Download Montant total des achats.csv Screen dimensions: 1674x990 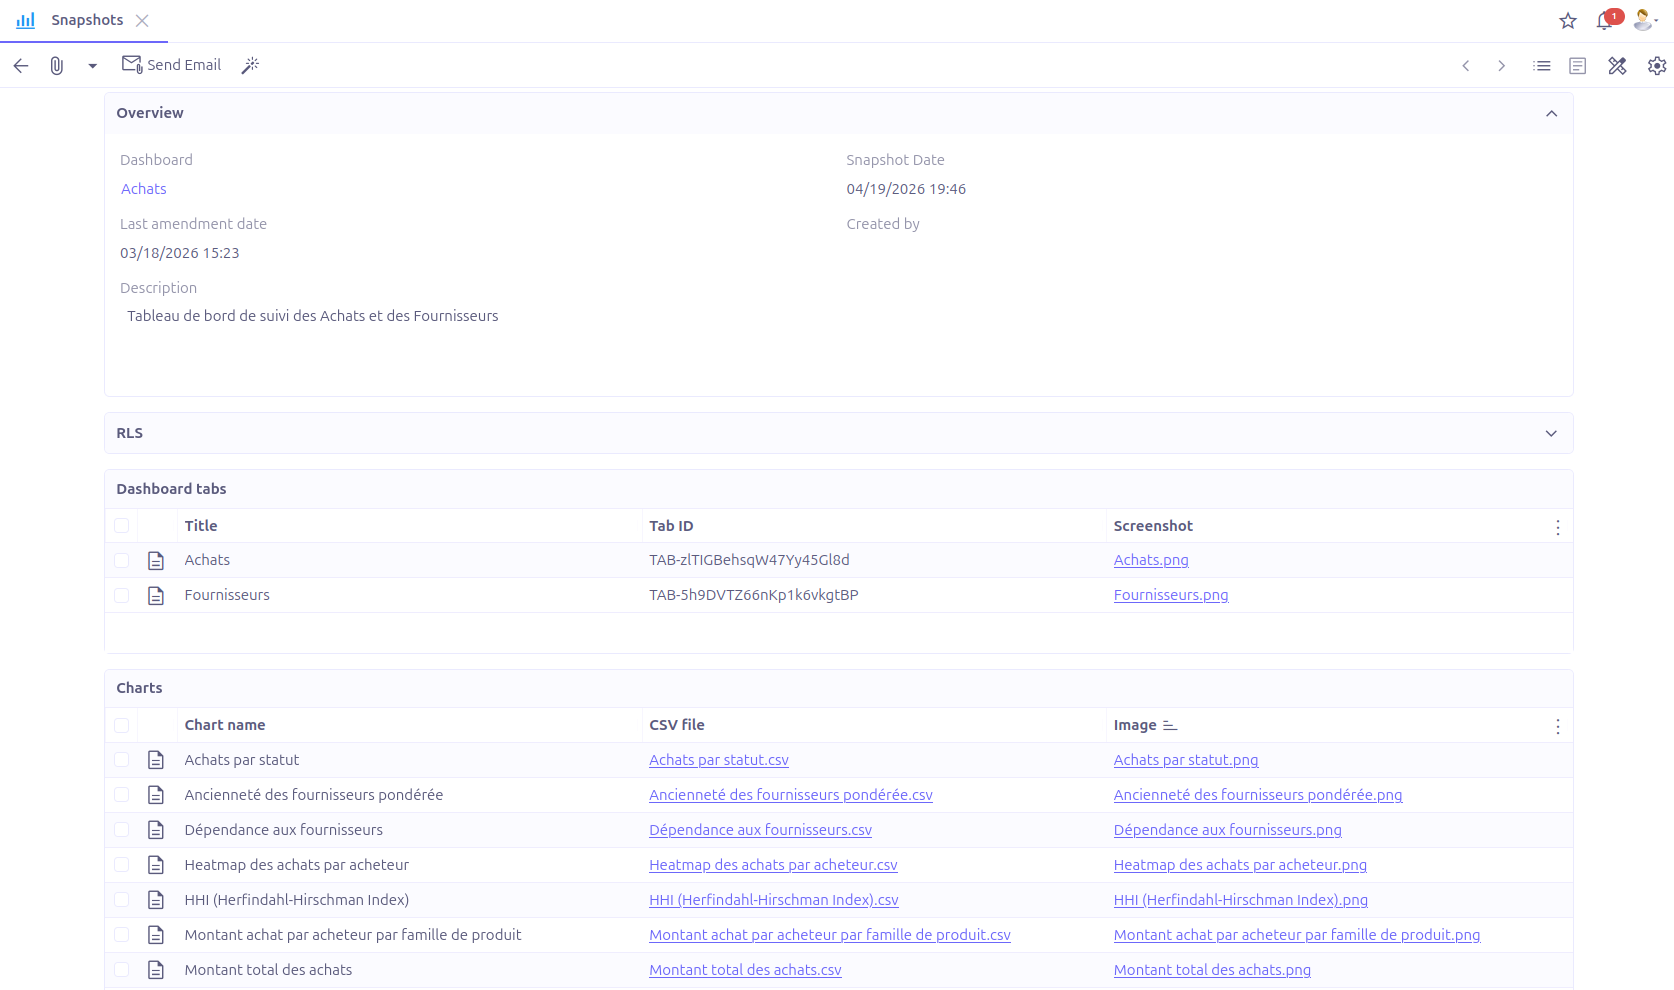point(745,970)
